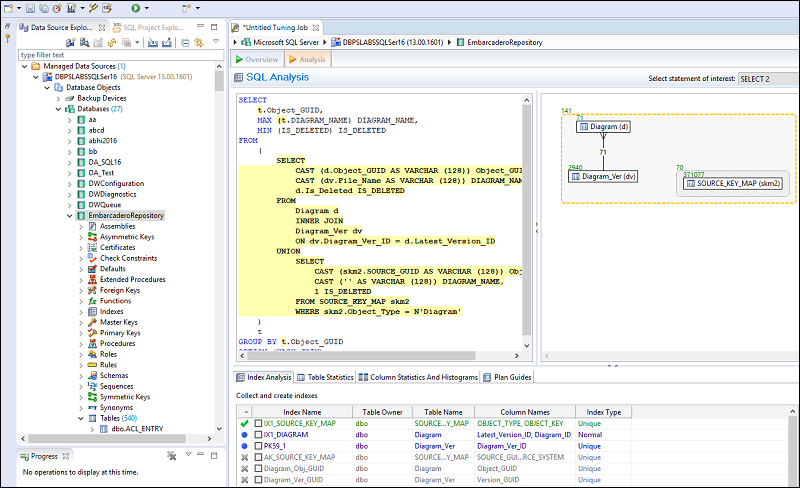Screen dimensions: 800x488
Task: Click the Refresh arrows icon in explorer toolbar
Action: (x=112, y=42)
